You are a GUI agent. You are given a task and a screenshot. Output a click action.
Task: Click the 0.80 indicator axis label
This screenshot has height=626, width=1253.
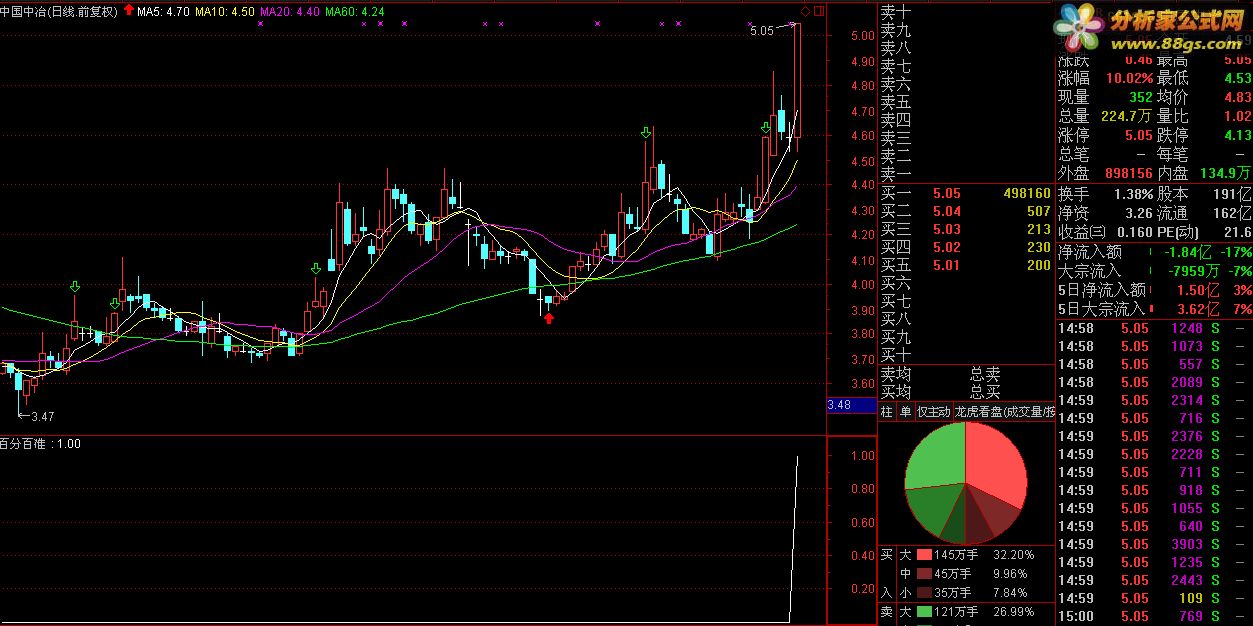pos(861,489)
